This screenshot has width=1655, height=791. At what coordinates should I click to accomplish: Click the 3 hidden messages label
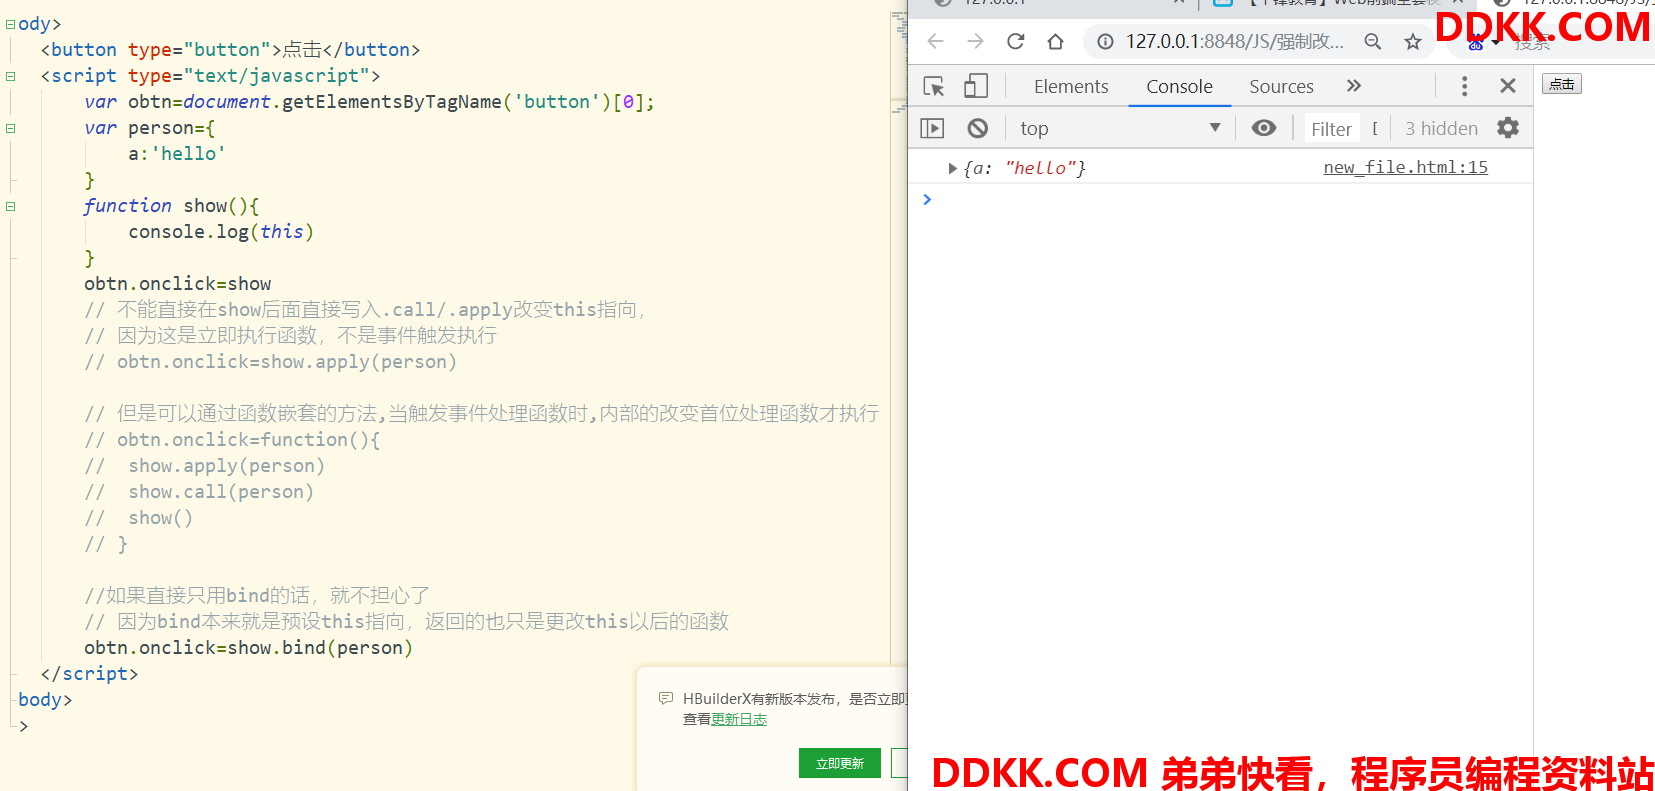pos(1441,129)
